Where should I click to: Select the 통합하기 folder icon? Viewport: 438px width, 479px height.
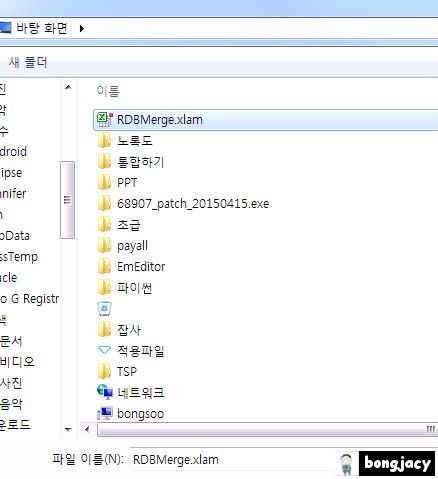click(104, 162)
